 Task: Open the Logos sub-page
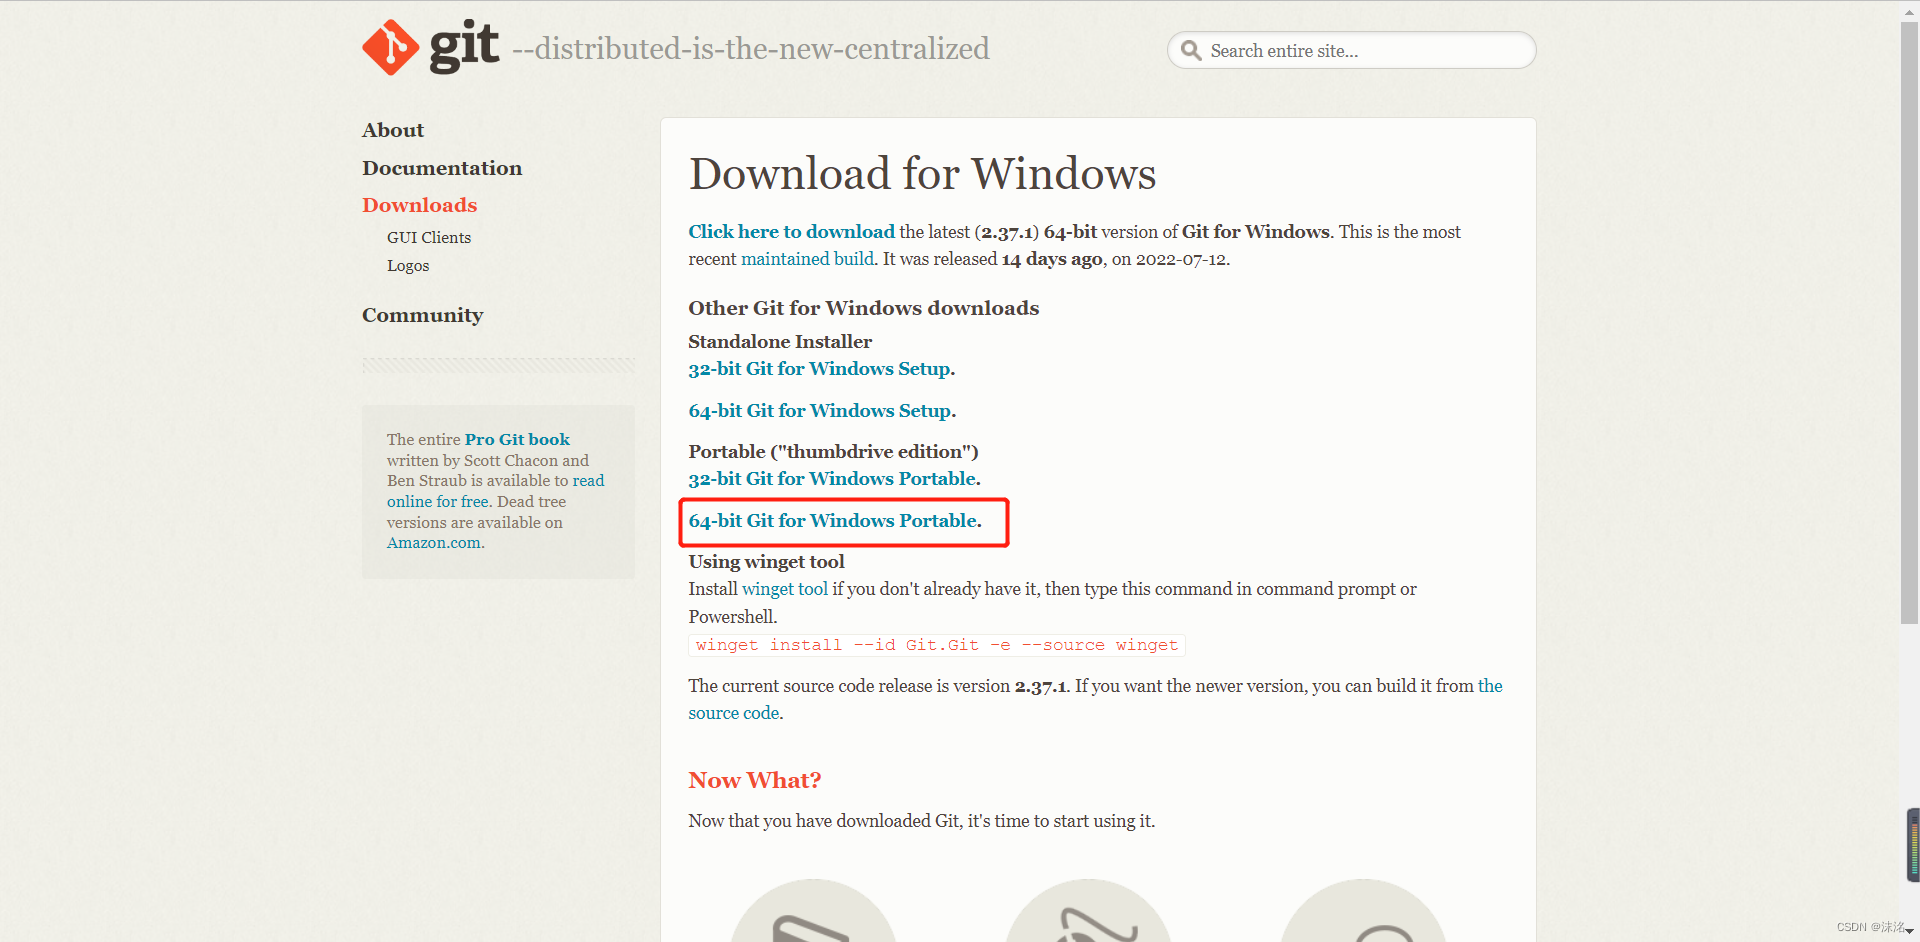click(408, 266)
